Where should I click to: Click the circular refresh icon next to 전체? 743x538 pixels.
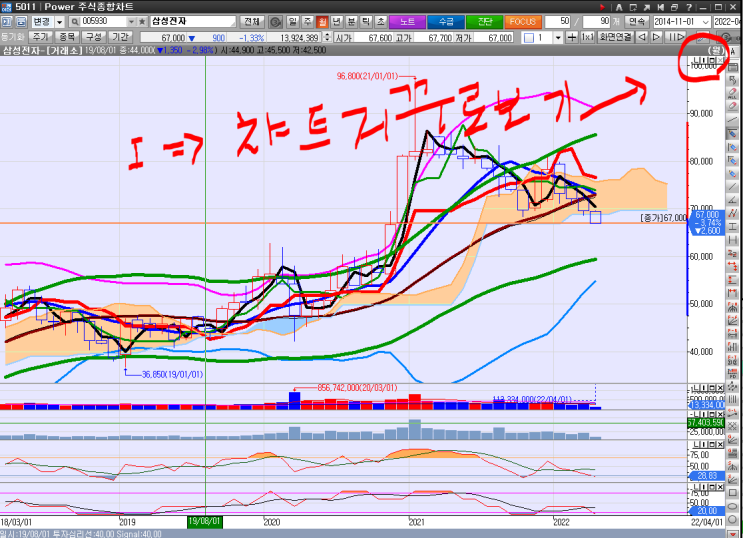pos(275,22)
